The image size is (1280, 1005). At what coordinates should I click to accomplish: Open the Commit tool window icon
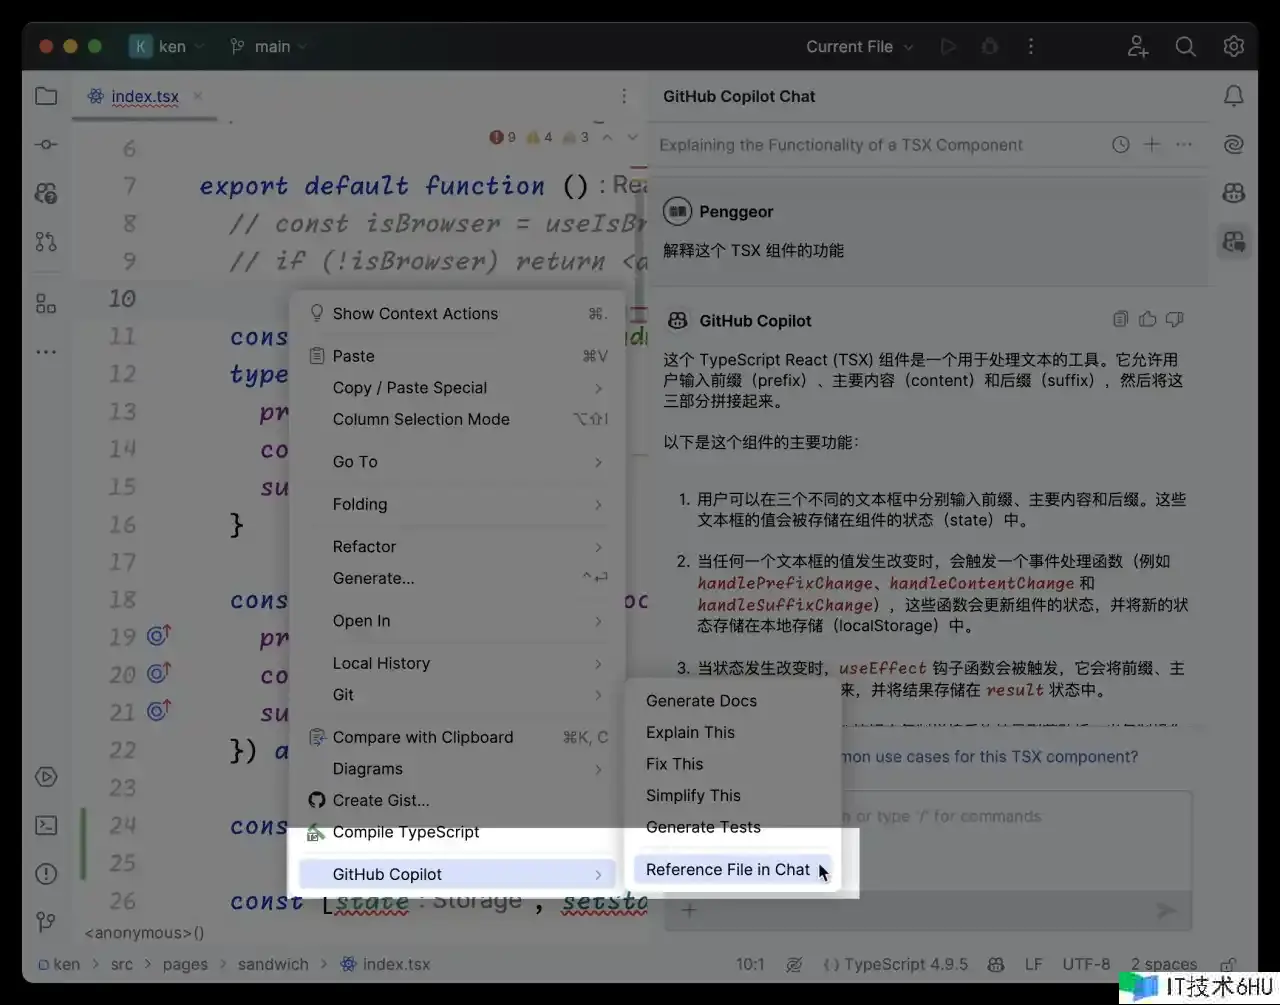46,145
